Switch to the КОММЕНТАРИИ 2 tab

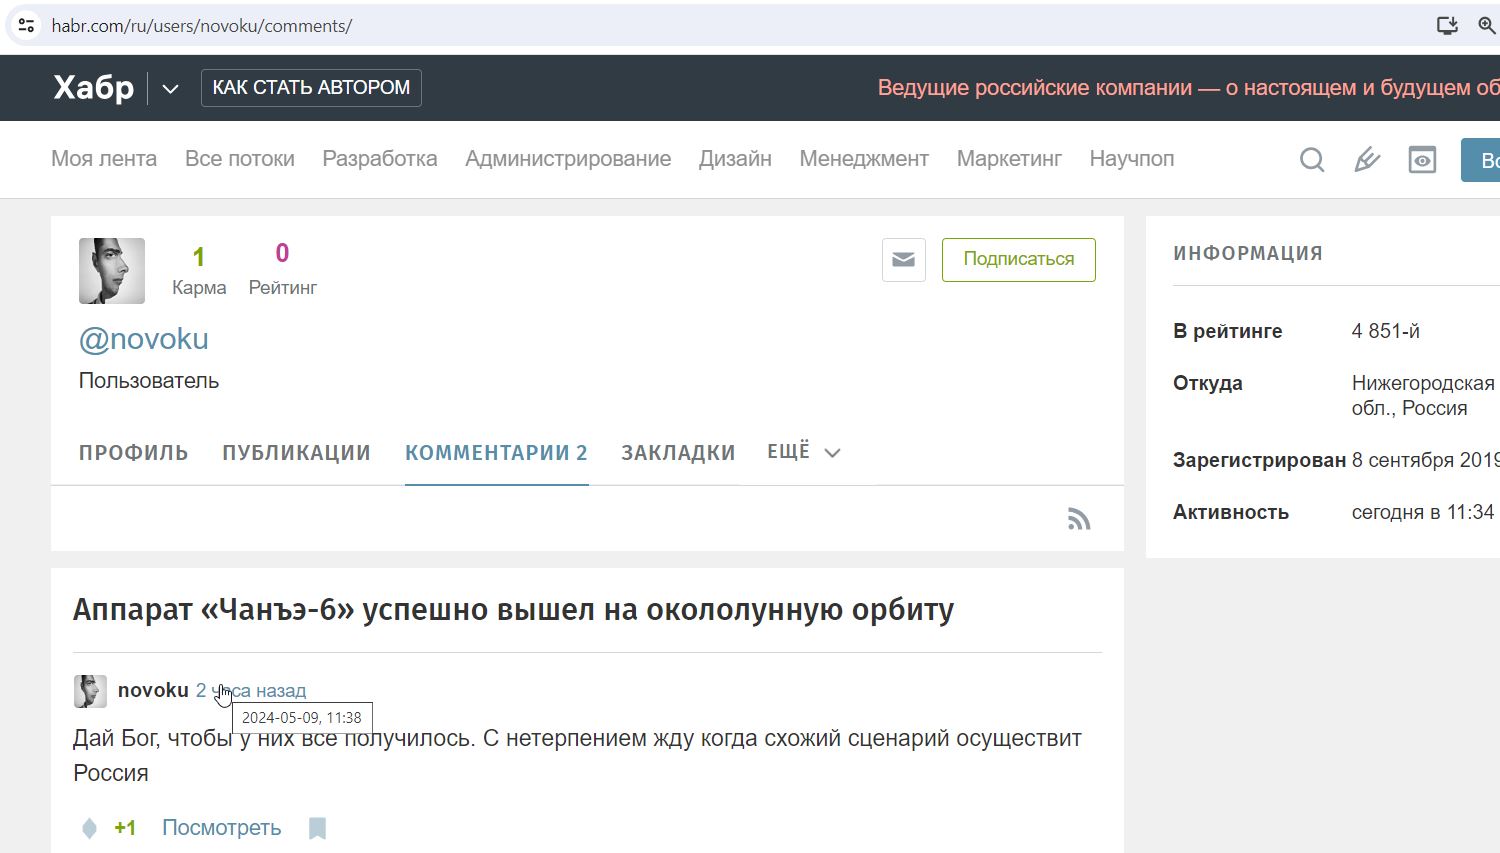coord(496,453)
